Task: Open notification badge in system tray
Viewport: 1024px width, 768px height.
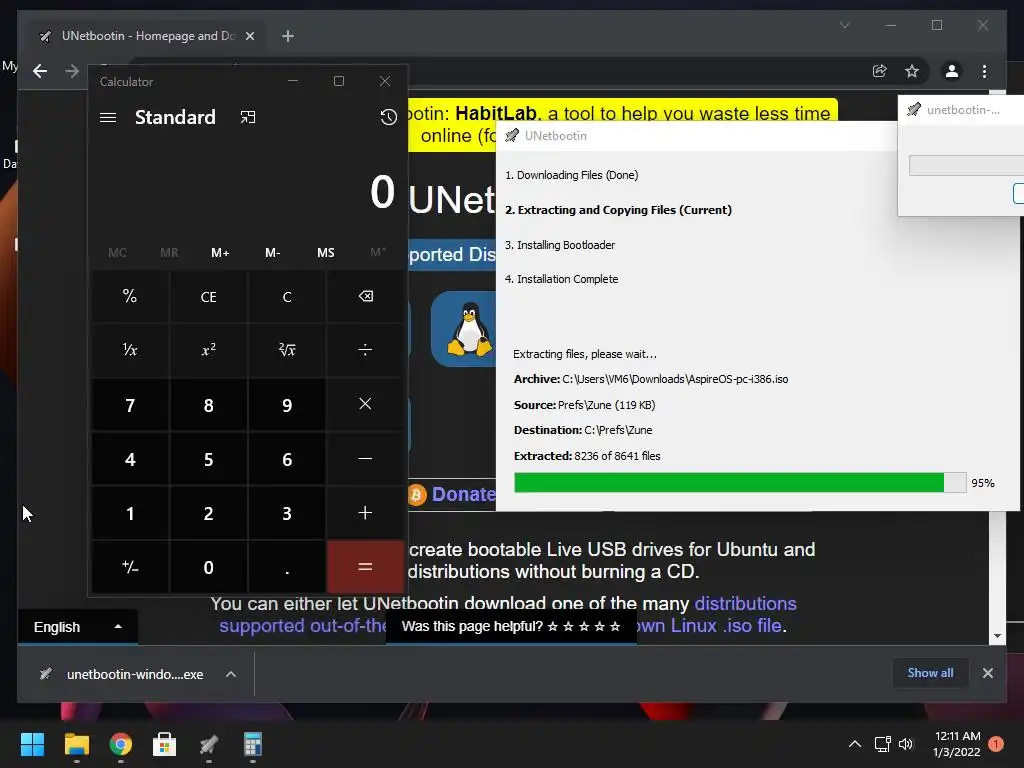Action: [996, 744]
